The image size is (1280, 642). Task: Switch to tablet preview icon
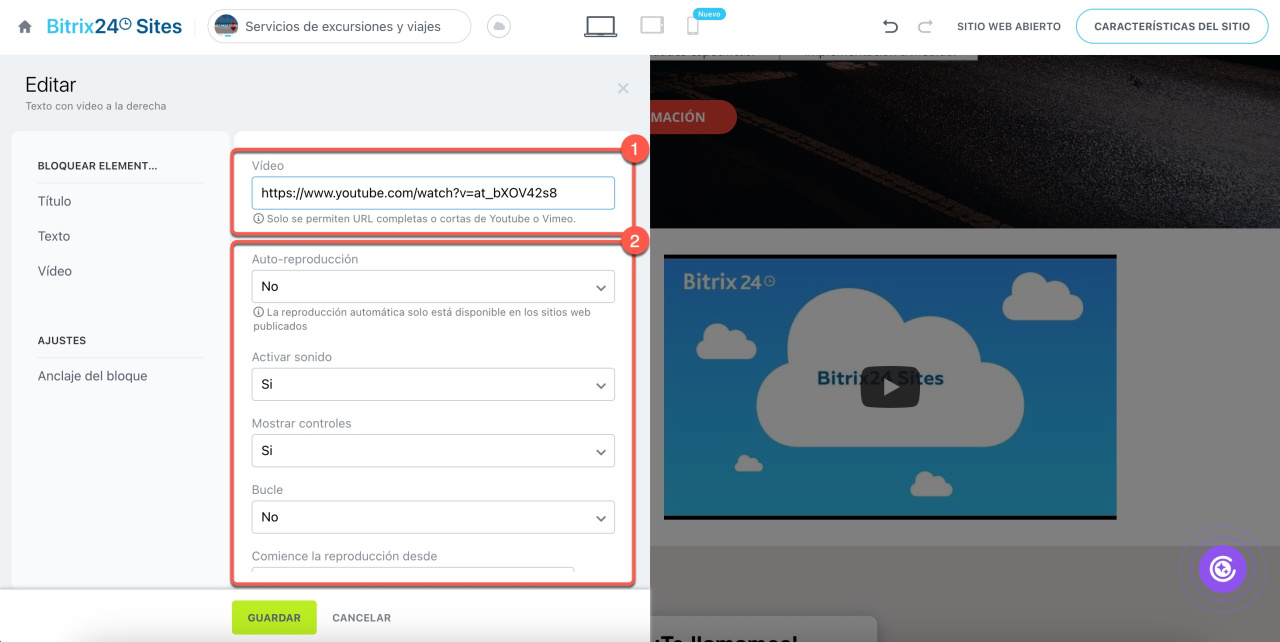click(x=652, y=26)
